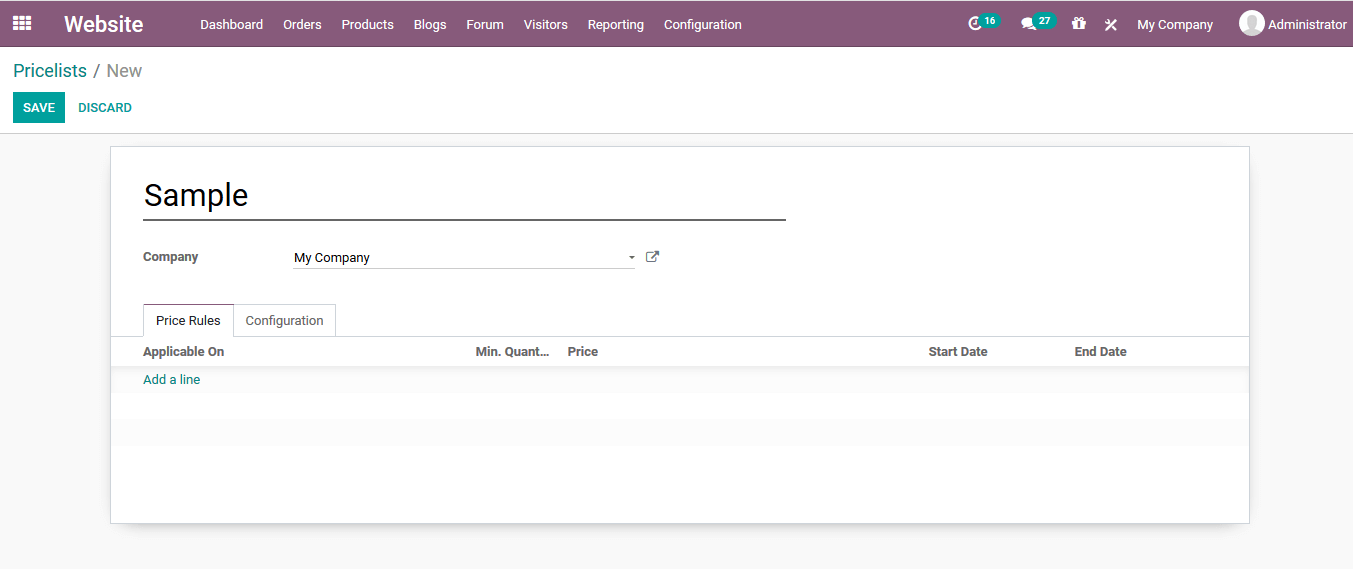
Task: Open the conversations chat bubble icon
Action: tap(1028, 24)
